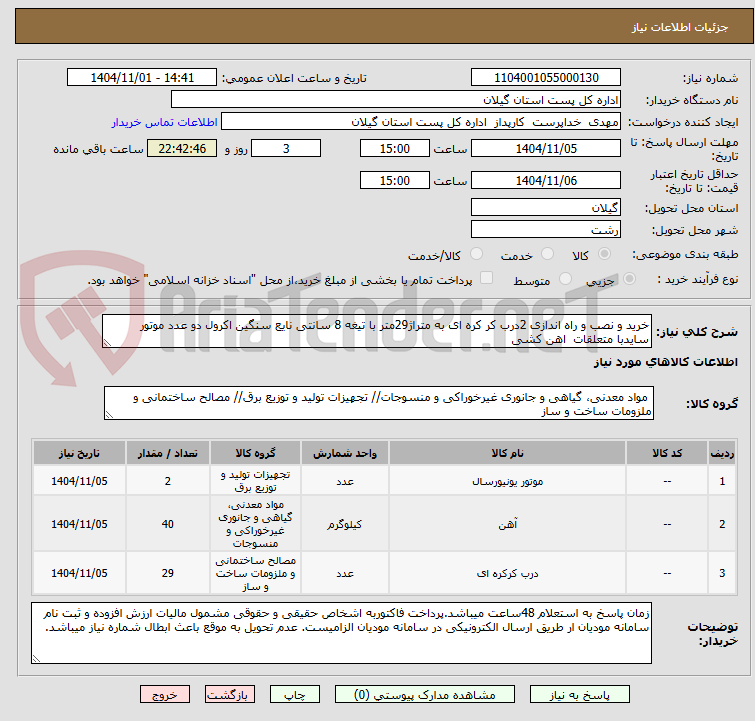The width and height of the screenshot is (755, 721).
Task: Select the جزیی purchase type radio
Action: pyautogui.click(x=629, y=278)
